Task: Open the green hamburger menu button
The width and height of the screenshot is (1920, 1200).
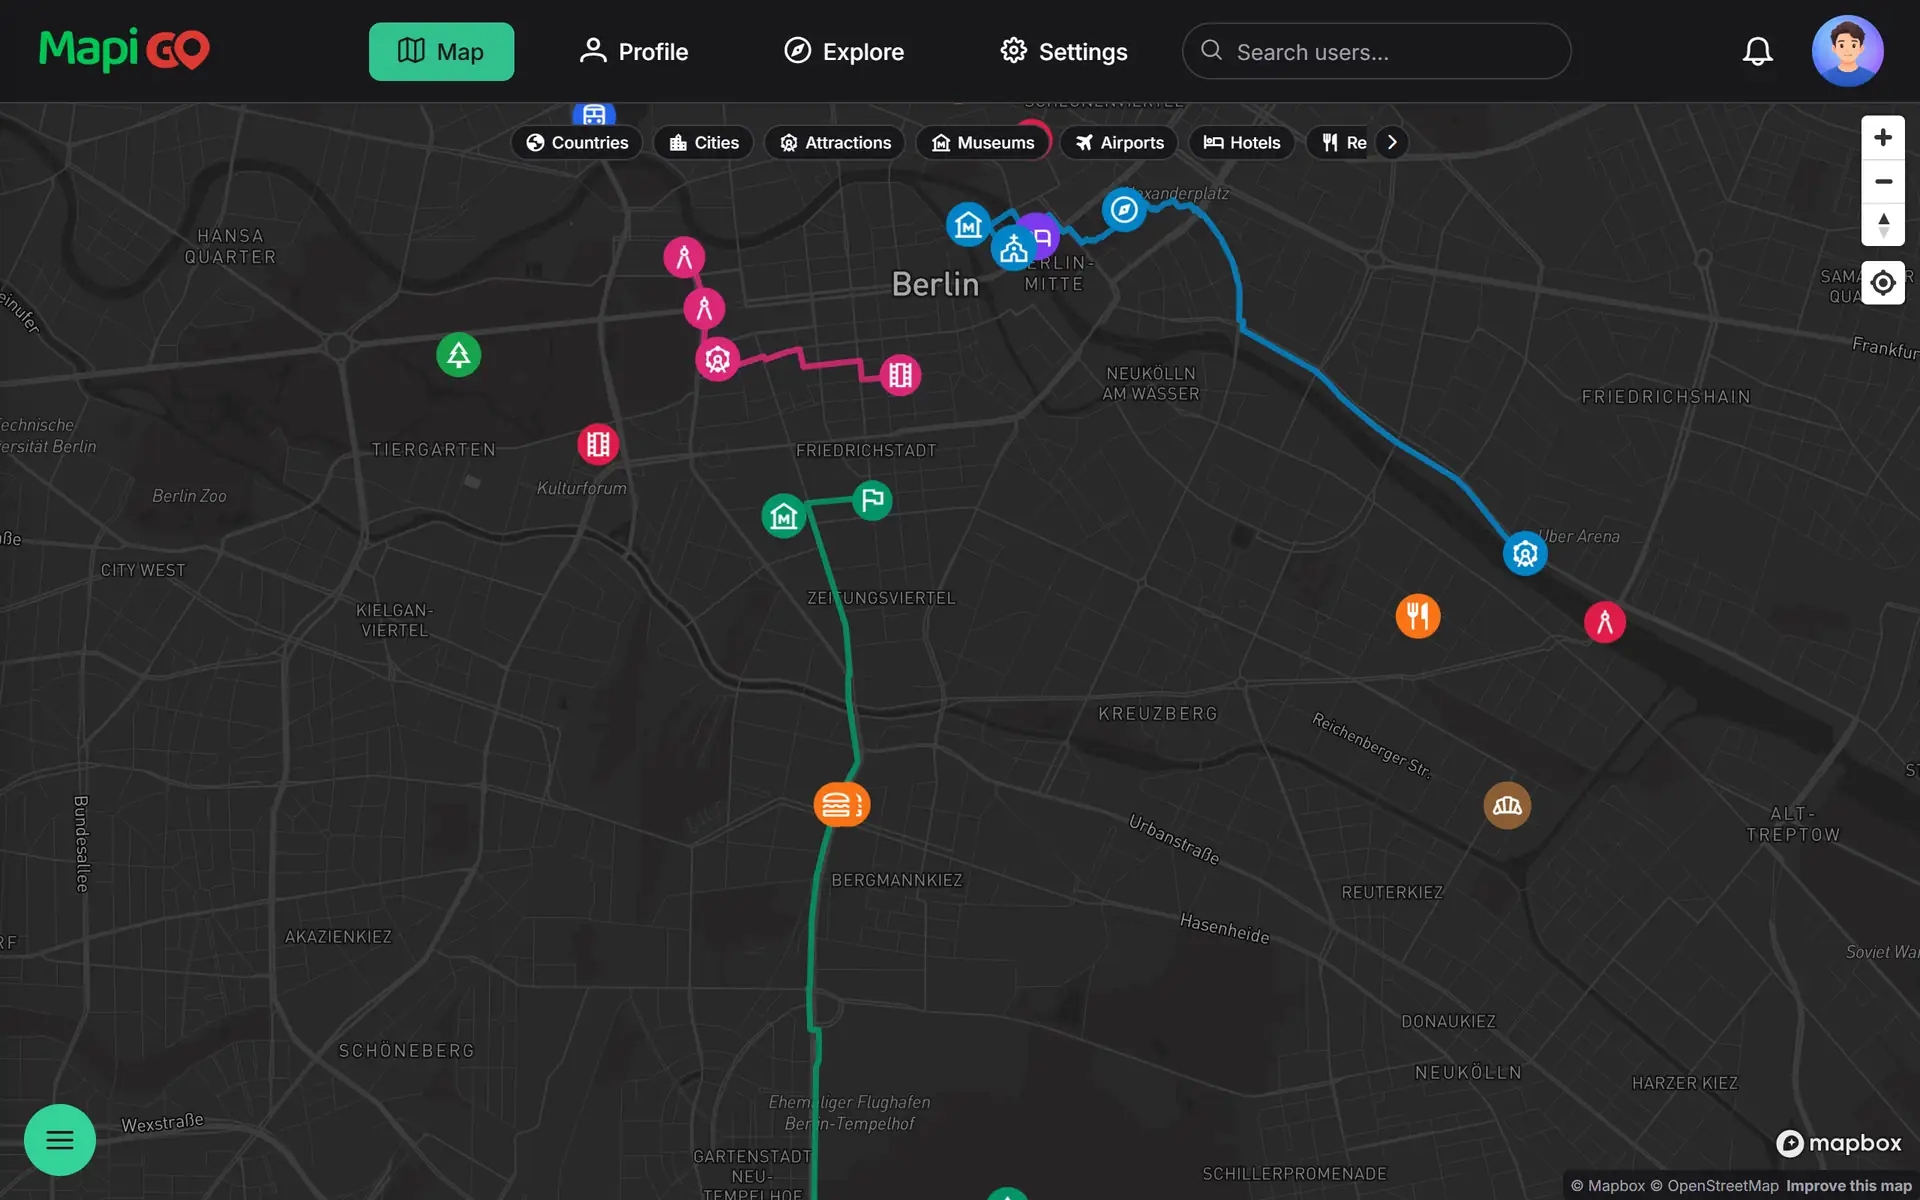Action: pos(60,1140)
